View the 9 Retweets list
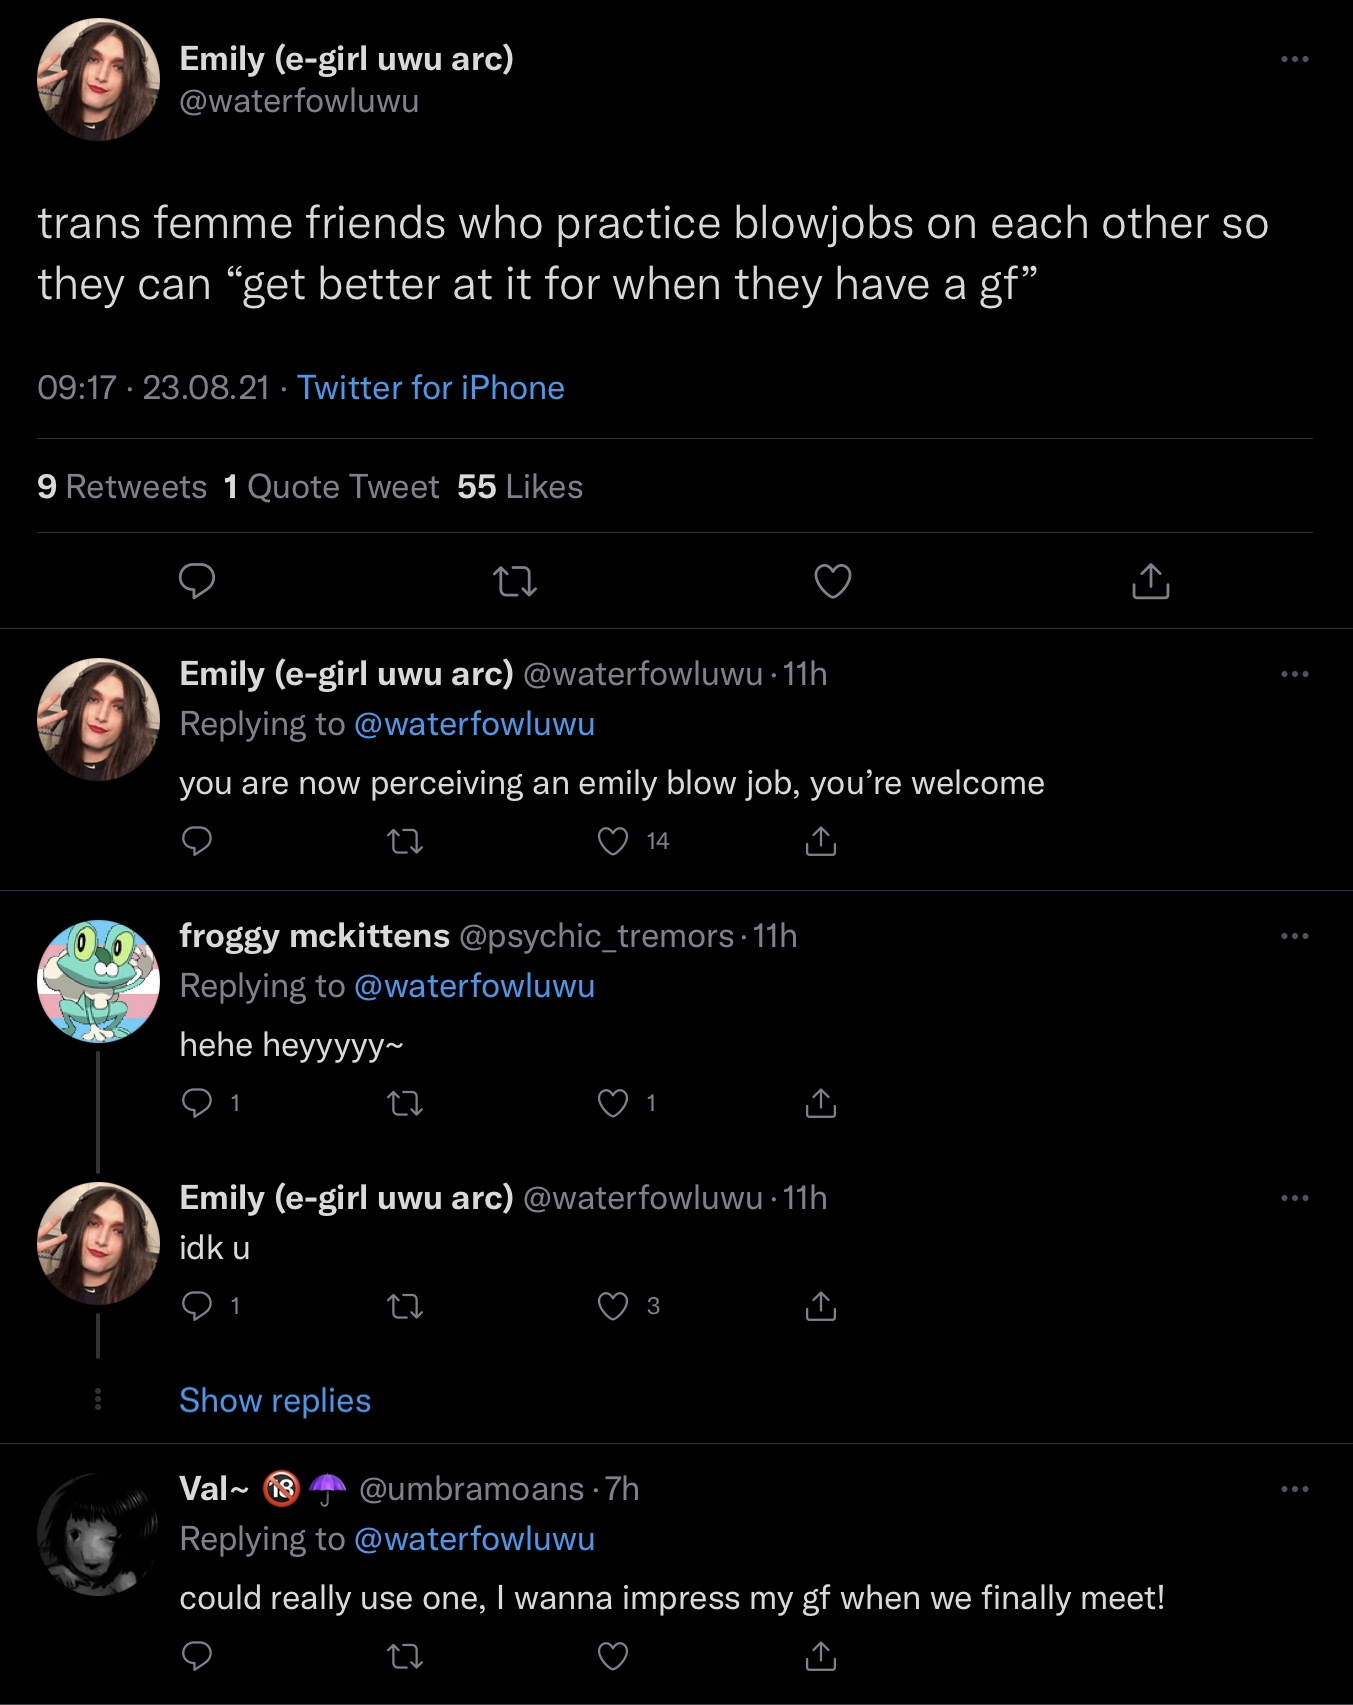 click(x=122, y=487)
